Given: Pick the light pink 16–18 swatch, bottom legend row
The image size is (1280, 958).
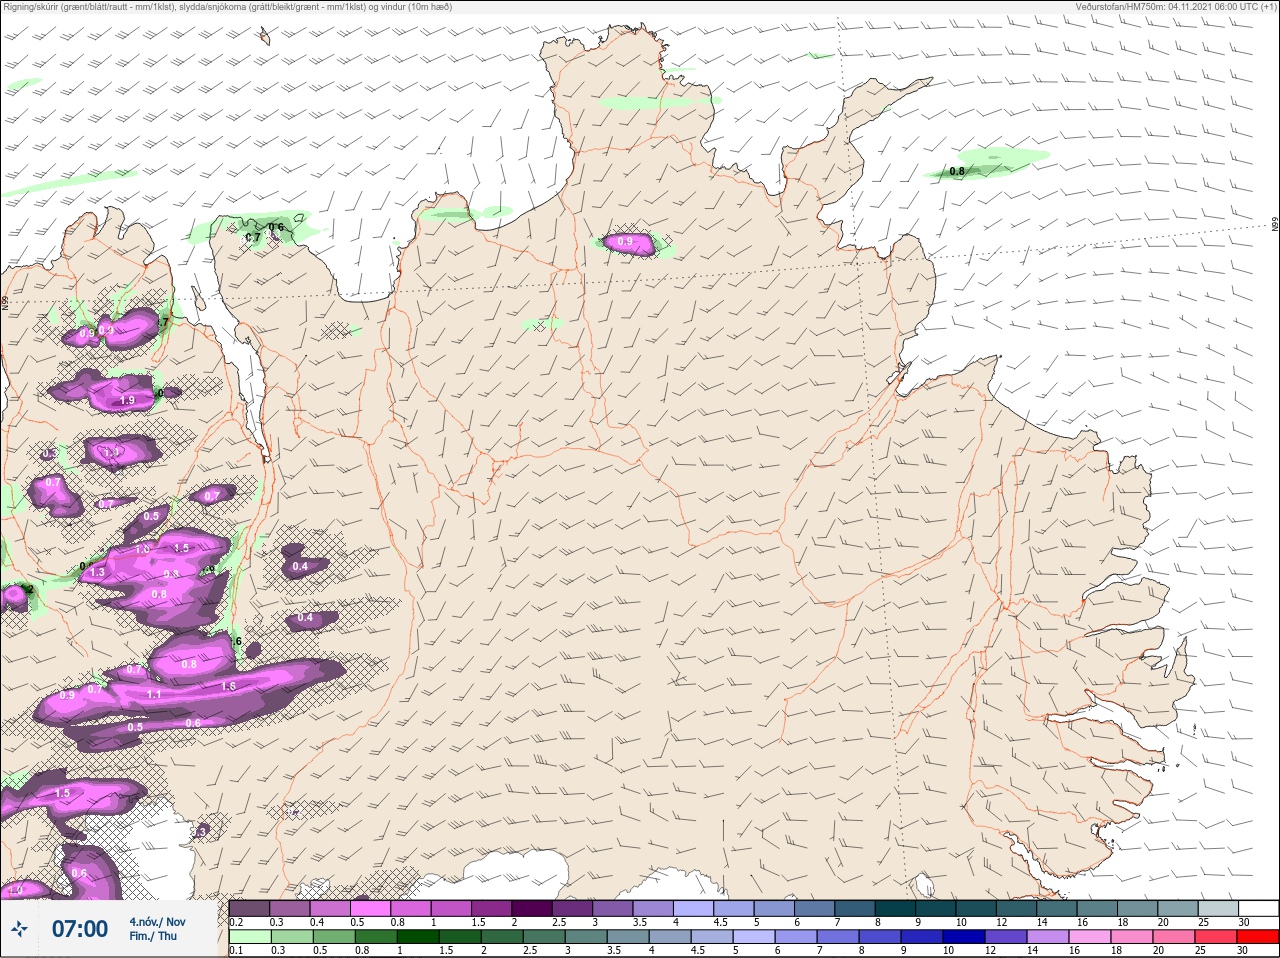Looking at the screenshot, I should [x=1092, y=937].
